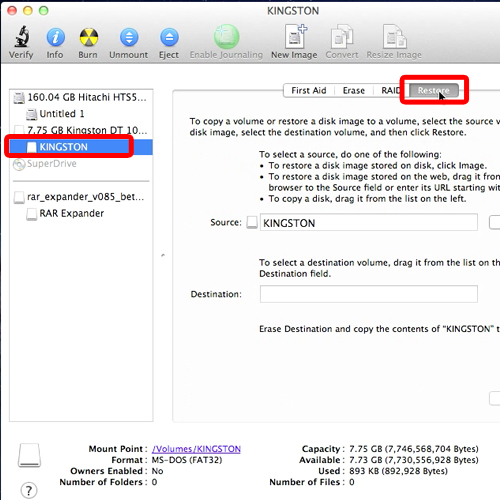Click the Resize Image toolbar icon
500x500 pixels.
pyautogui.click(x=394, y=36)
